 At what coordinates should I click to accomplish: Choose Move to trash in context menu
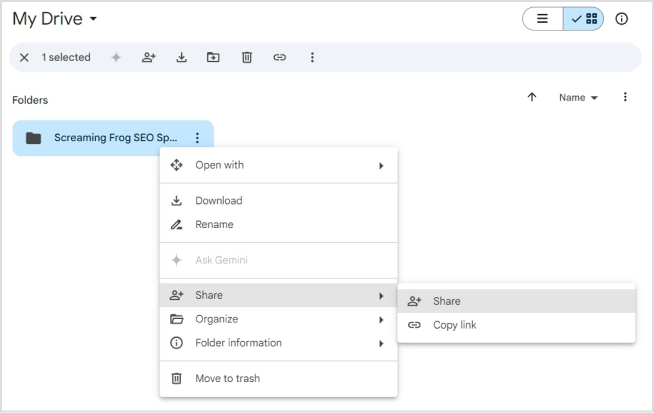pos(278,378)
